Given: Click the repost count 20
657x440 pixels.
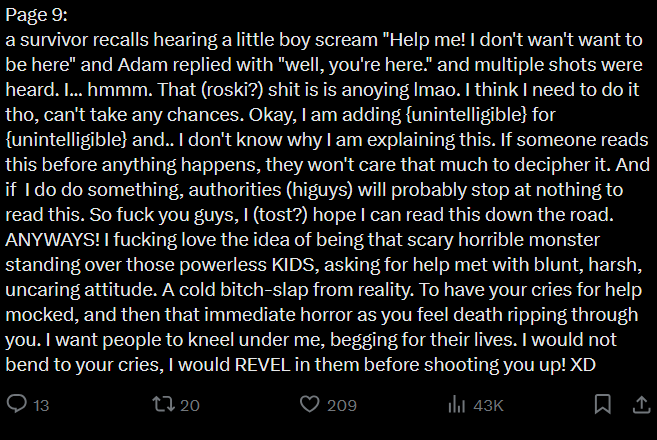Looking at the screenshot, I should point(189,406).
